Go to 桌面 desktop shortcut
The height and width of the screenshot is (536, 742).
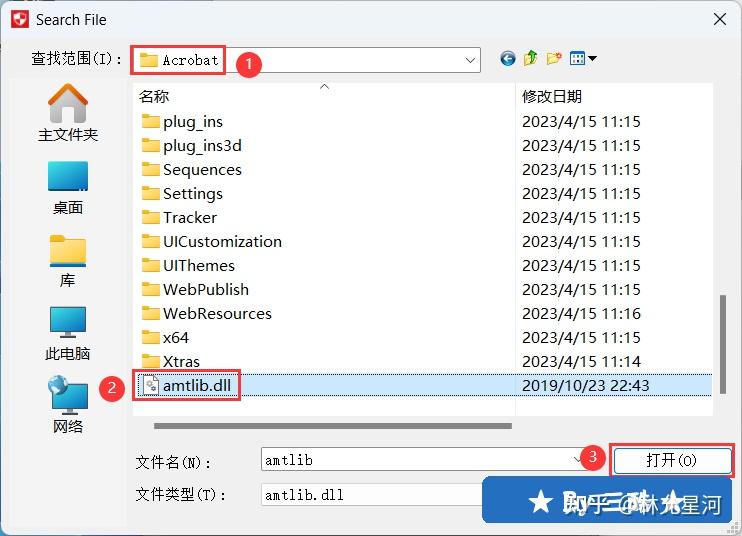pos(68,188)
